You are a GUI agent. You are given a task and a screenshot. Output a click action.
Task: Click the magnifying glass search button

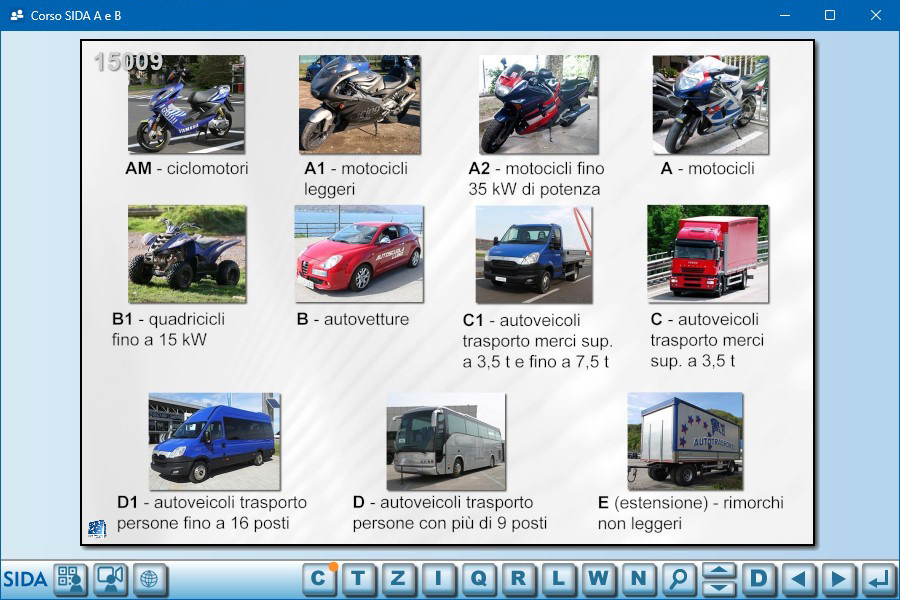[678, 578]
